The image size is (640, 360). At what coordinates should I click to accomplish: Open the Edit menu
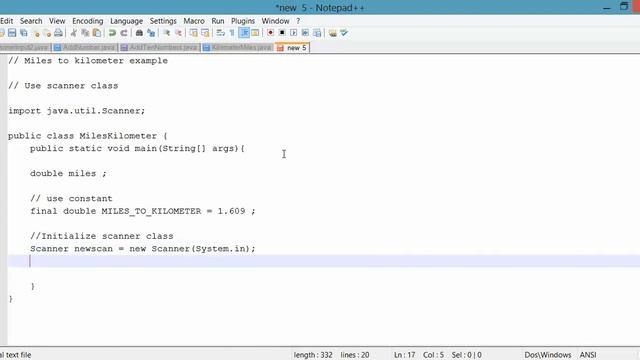point(7,21)
